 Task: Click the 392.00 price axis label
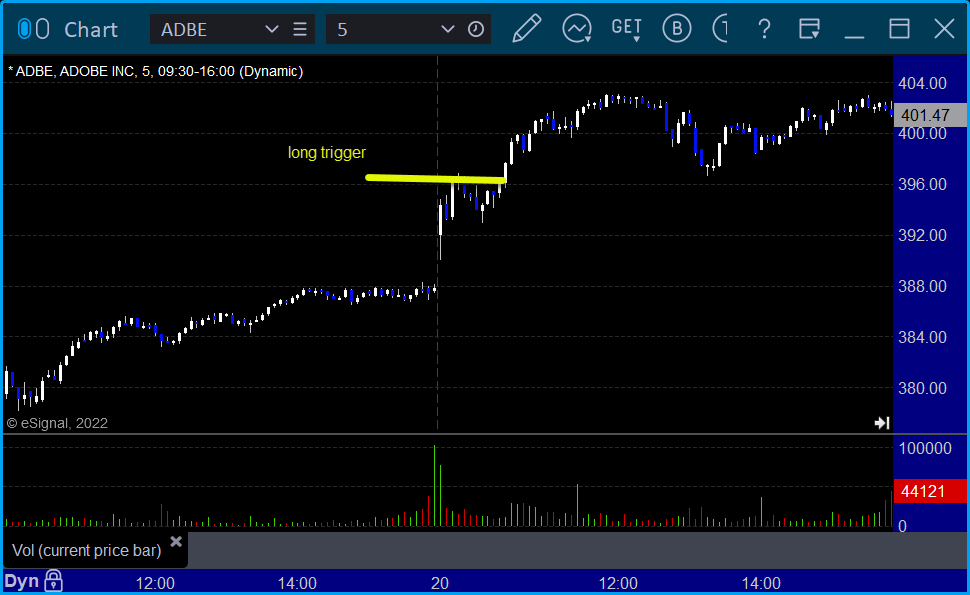(x=922, y=235)
